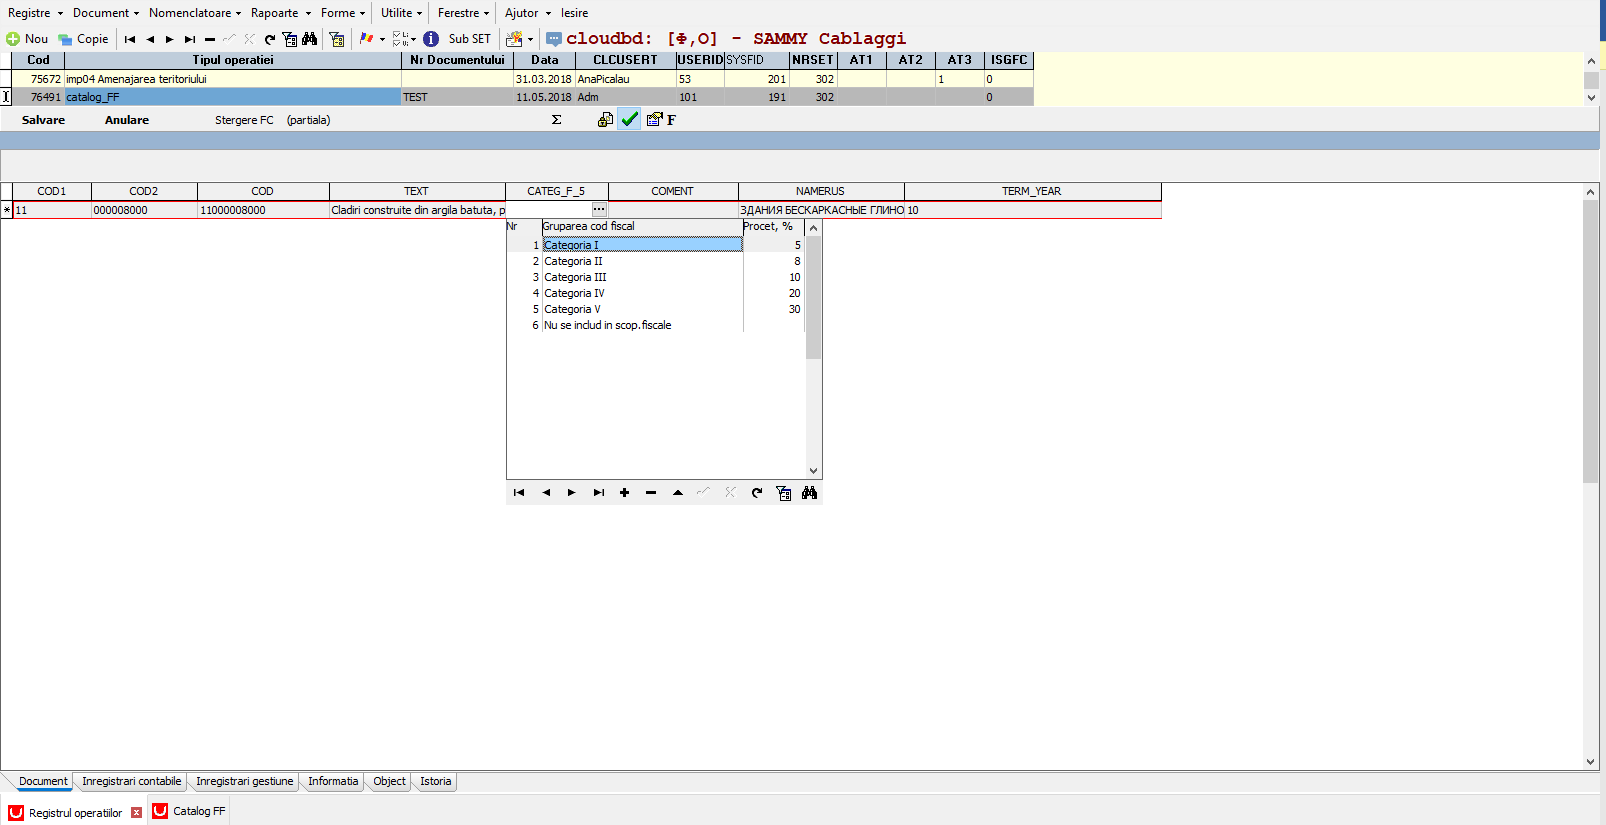Click the chat bubble icon beside cloudbd
Screen dimensions: 1606x825
click(554, 39)
